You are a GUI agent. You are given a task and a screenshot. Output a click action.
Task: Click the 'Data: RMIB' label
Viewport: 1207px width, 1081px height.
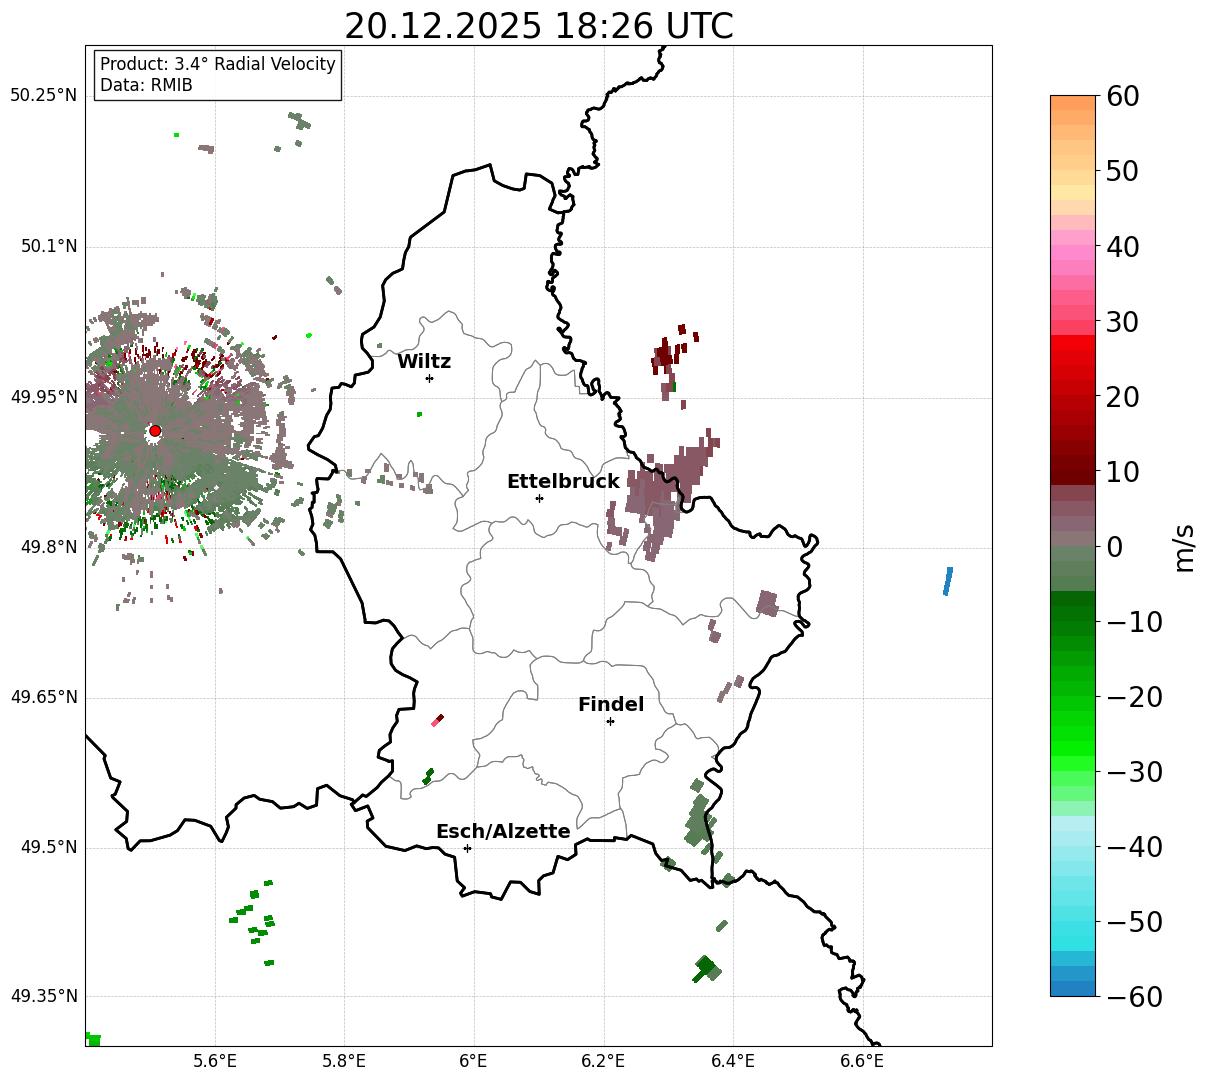point(146,85)
